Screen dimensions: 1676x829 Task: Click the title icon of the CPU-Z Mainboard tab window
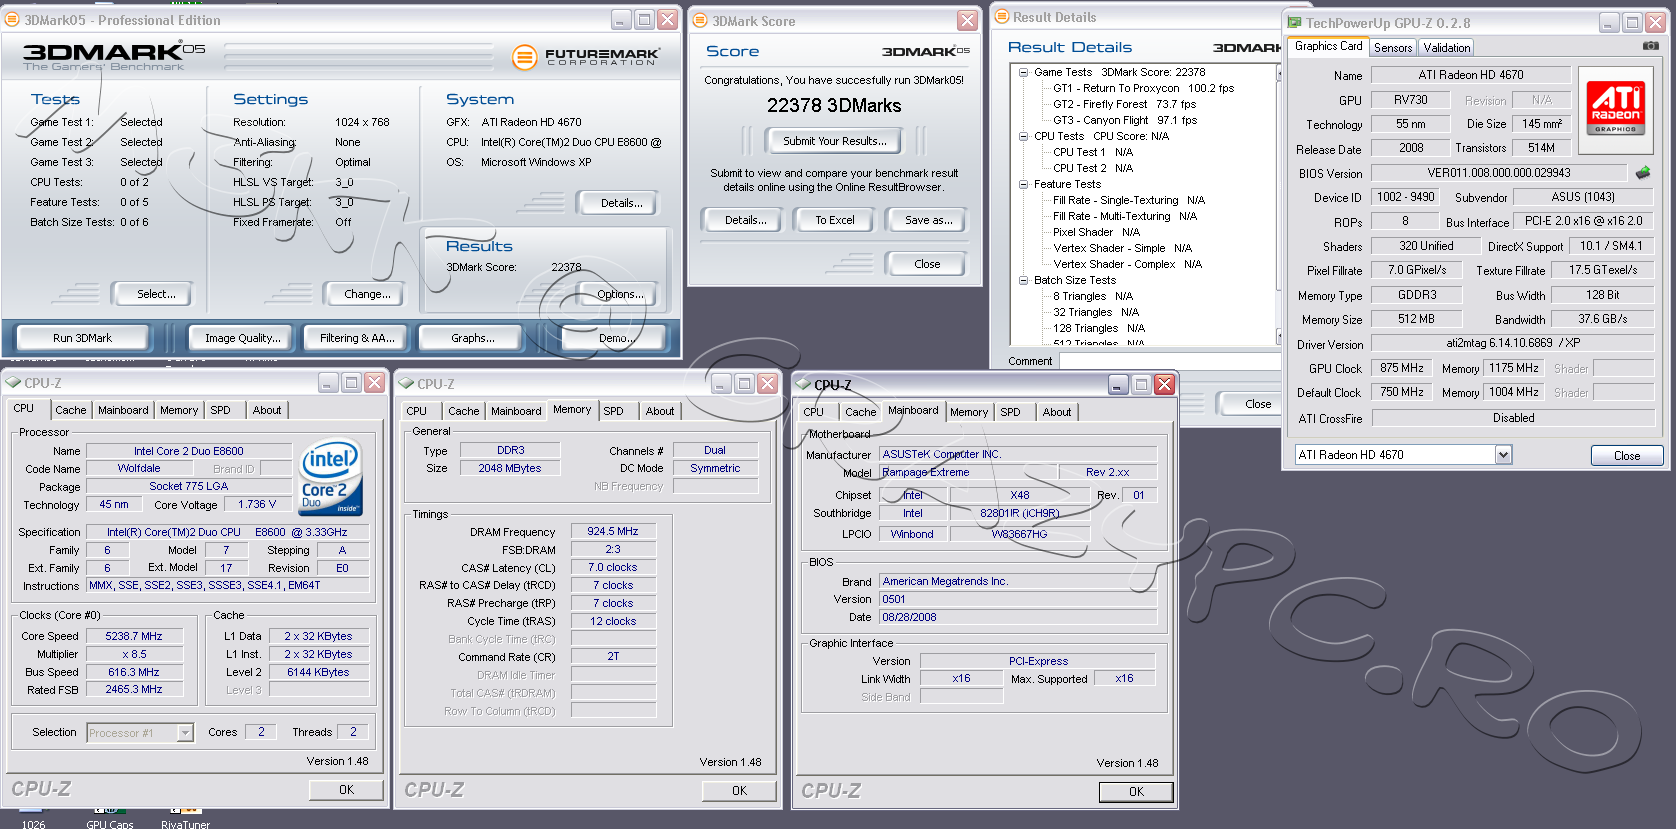click(803, 385)
